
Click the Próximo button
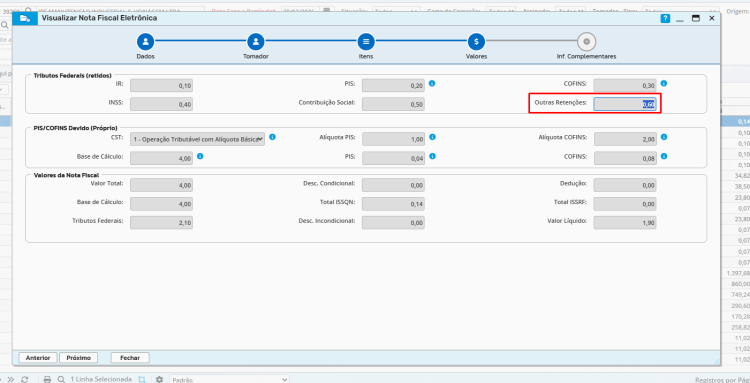[x=78, y=358]
